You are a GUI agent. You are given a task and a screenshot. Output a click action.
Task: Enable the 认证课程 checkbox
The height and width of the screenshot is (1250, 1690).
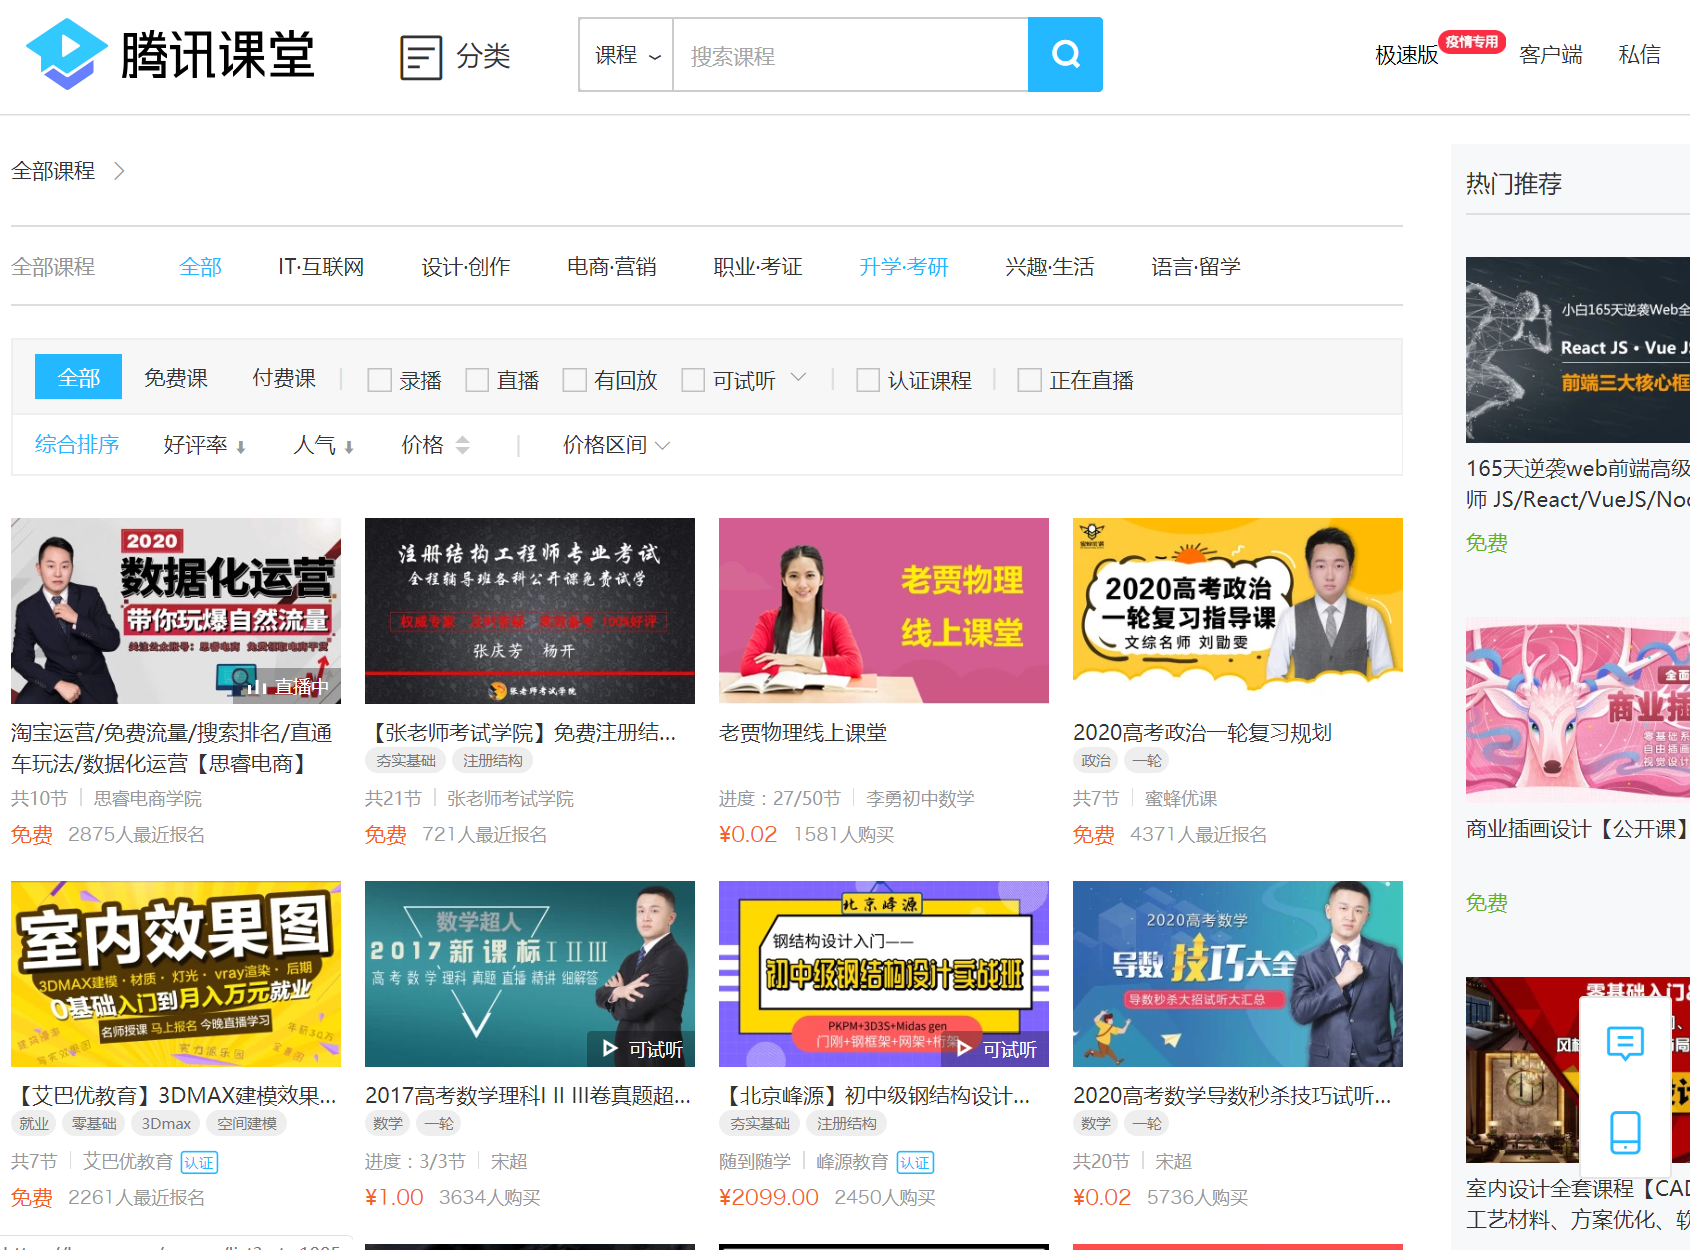(x=868, y=380)
